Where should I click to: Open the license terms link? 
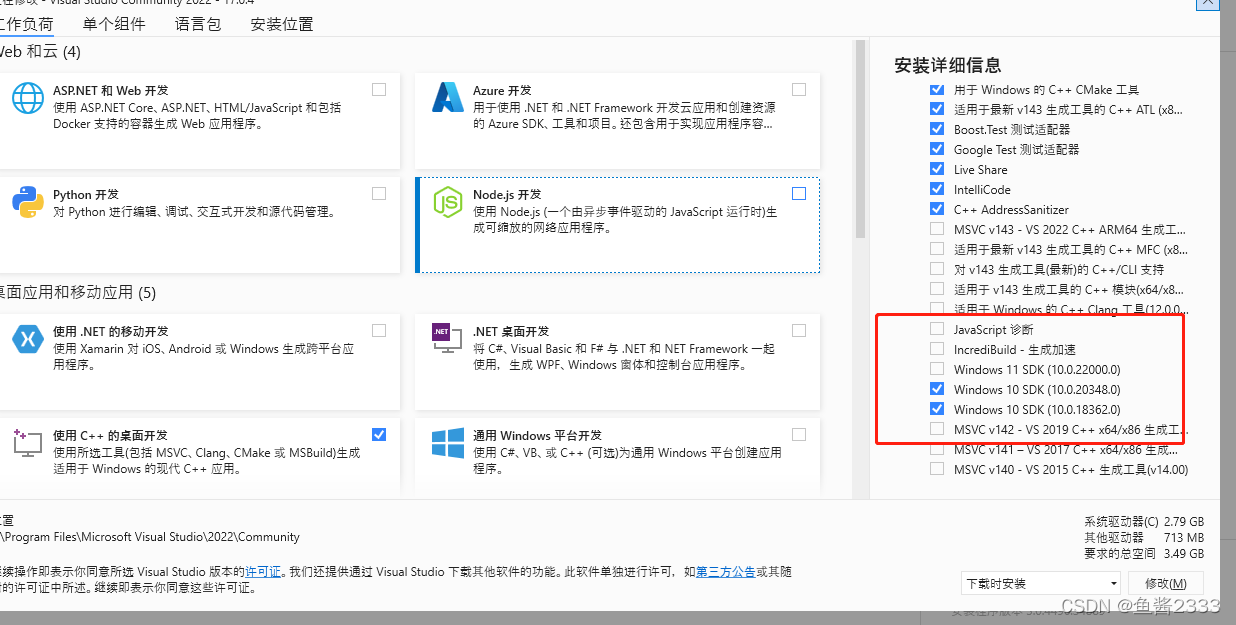(x=264, y=572)
